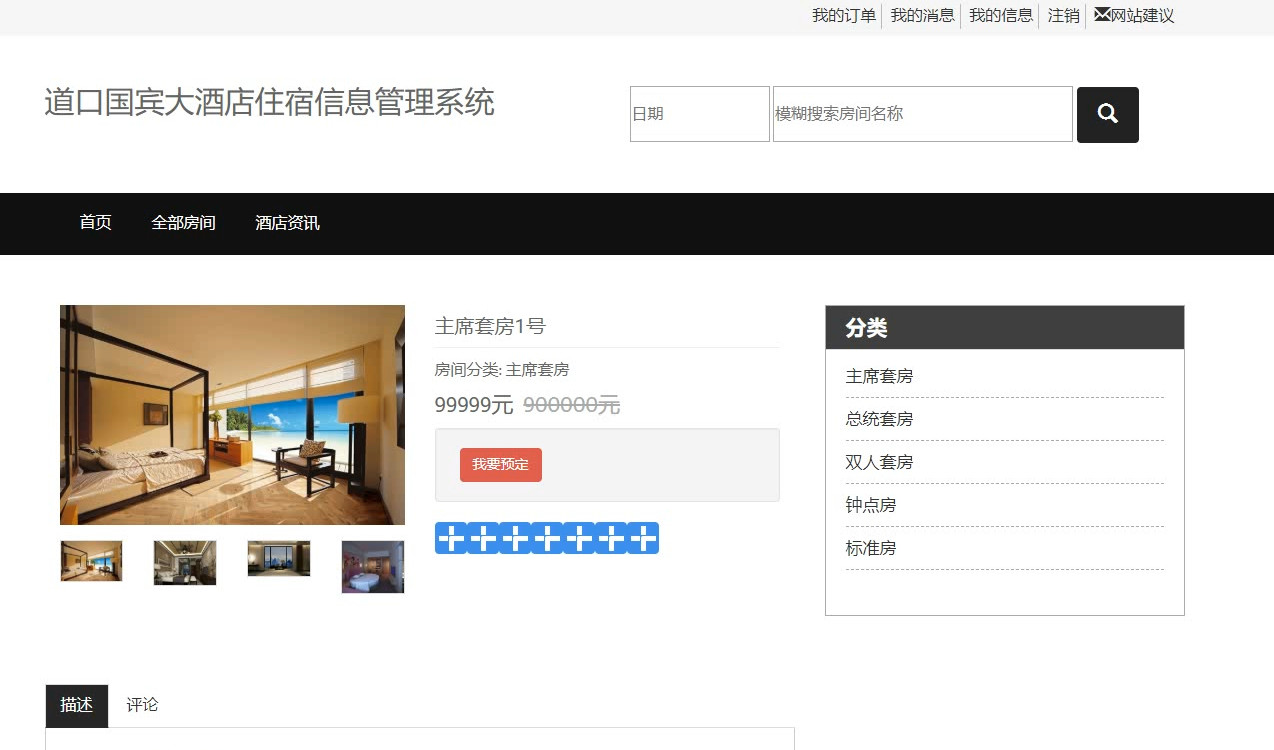Select the purple round-bed room thumbnail
Screen dimensions: 1274x750
click(373, 567)
